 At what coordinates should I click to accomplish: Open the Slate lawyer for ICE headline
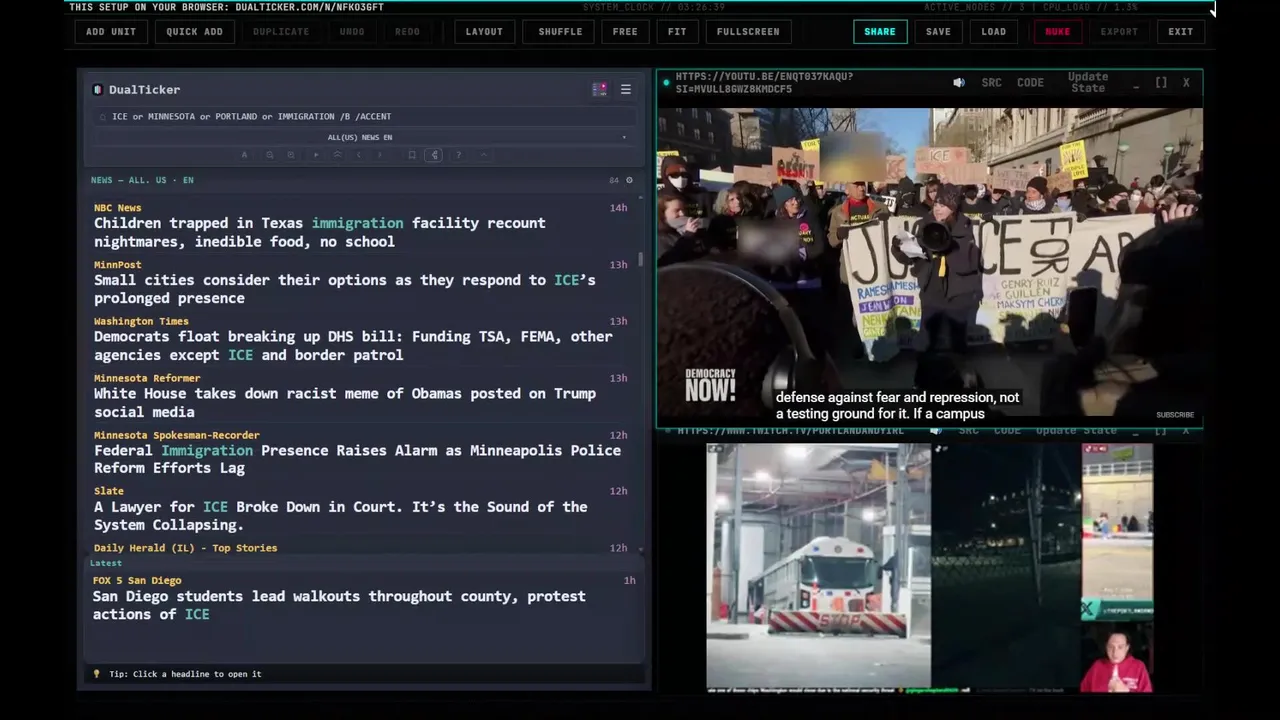pos(340,516)
